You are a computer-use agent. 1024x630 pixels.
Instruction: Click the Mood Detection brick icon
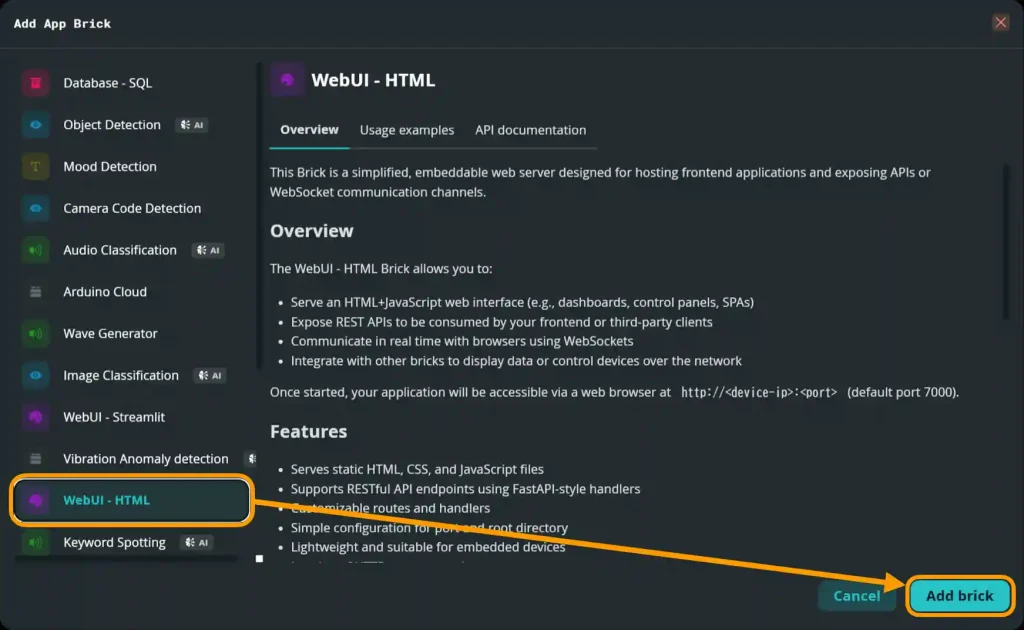coord(36,167)
